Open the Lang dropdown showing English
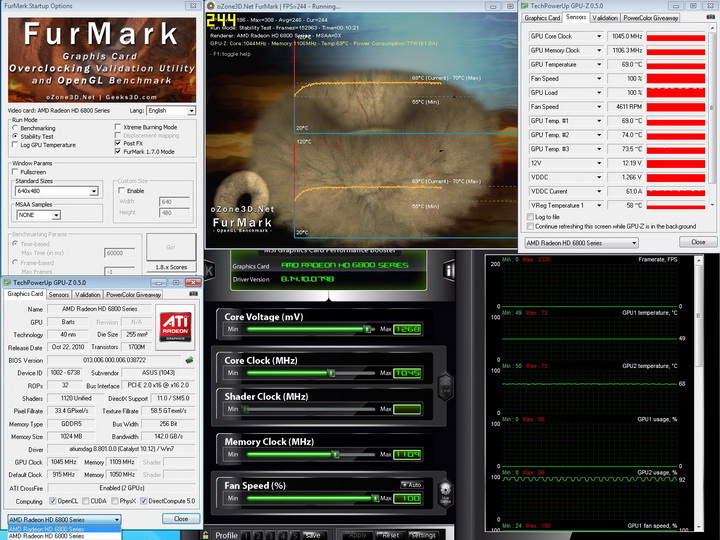The width and height of the screenshot is (720, 540). (x=171, y=111)
